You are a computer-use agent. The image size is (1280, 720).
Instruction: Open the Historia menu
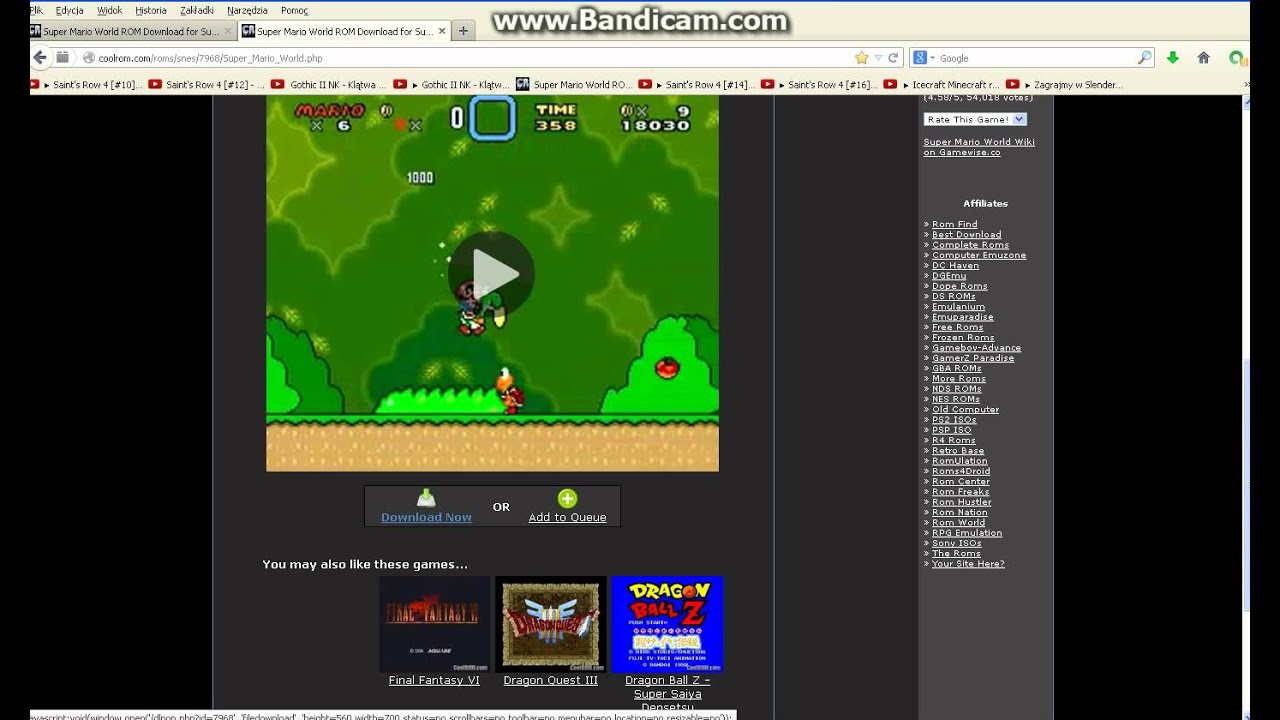click(x=151, y=10)
